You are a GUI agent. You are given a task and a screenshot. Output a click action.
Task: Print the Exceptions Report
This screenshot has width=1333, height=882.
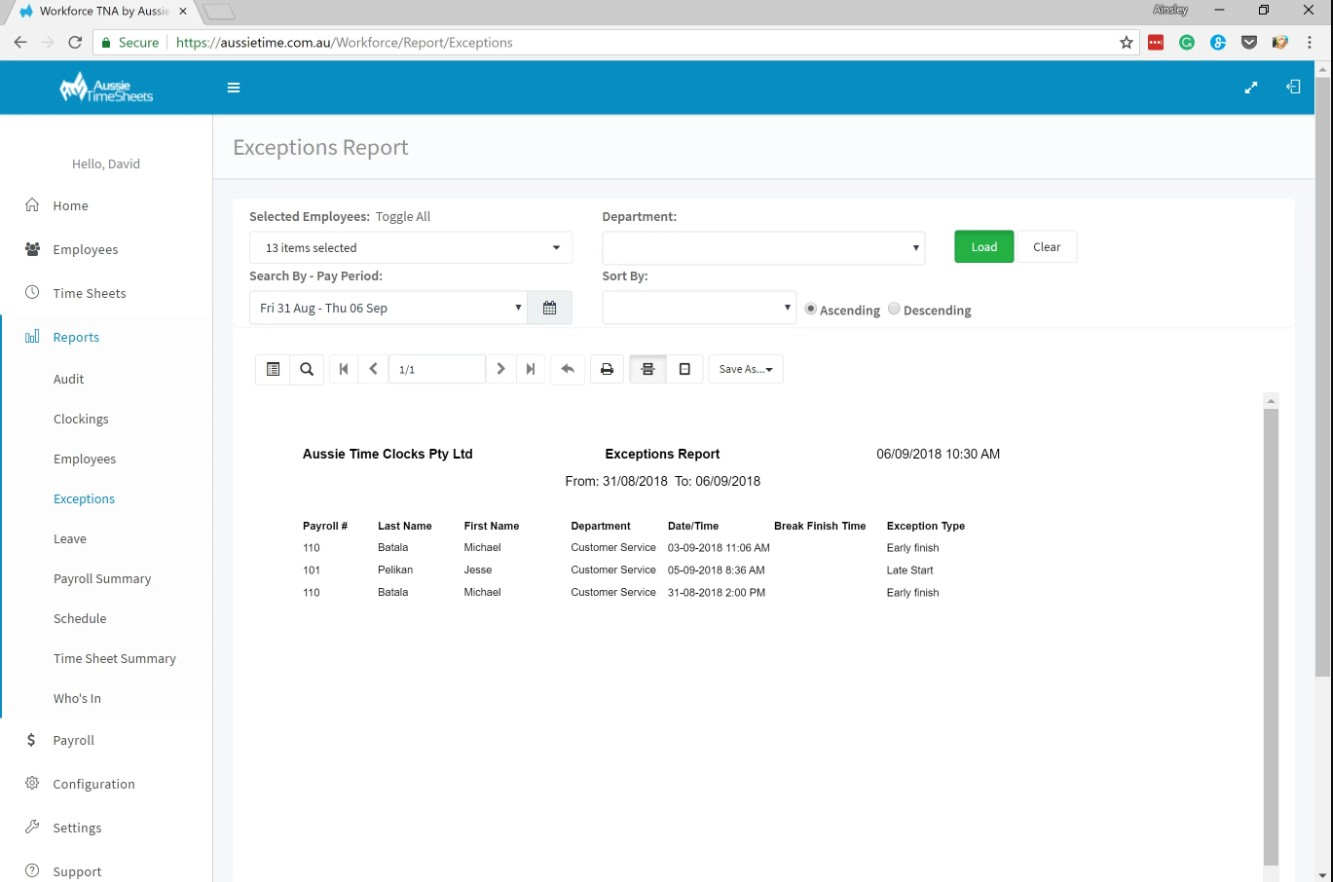[607, 368]
